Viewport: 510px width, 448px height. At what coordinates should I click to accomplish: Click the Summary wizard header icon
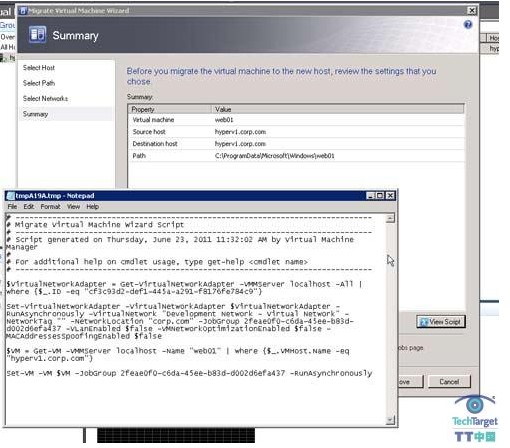pos(37,35)
